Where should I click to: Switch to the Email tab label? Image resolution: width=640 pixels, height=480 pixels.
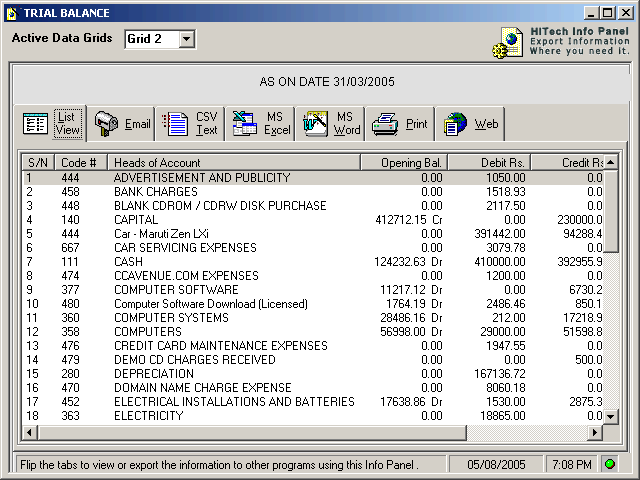tap(138, 125)
